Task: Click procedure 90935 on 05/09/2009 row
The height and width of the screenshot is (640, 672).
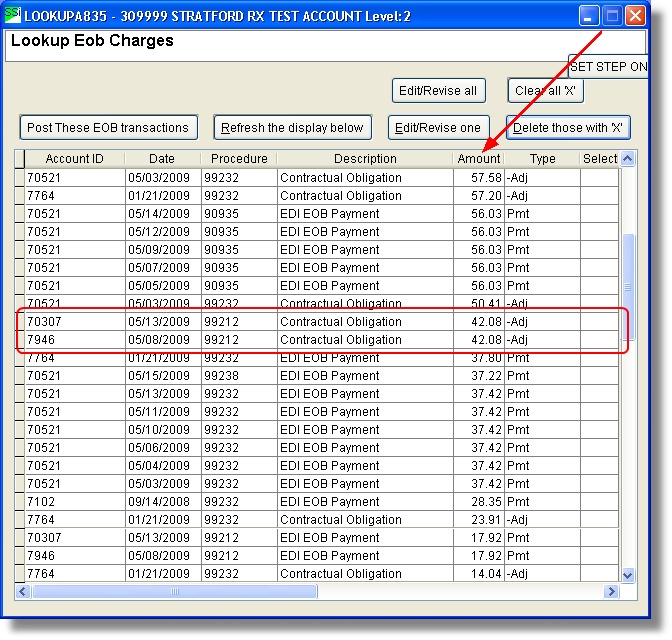Action: [x=221, y=249]
